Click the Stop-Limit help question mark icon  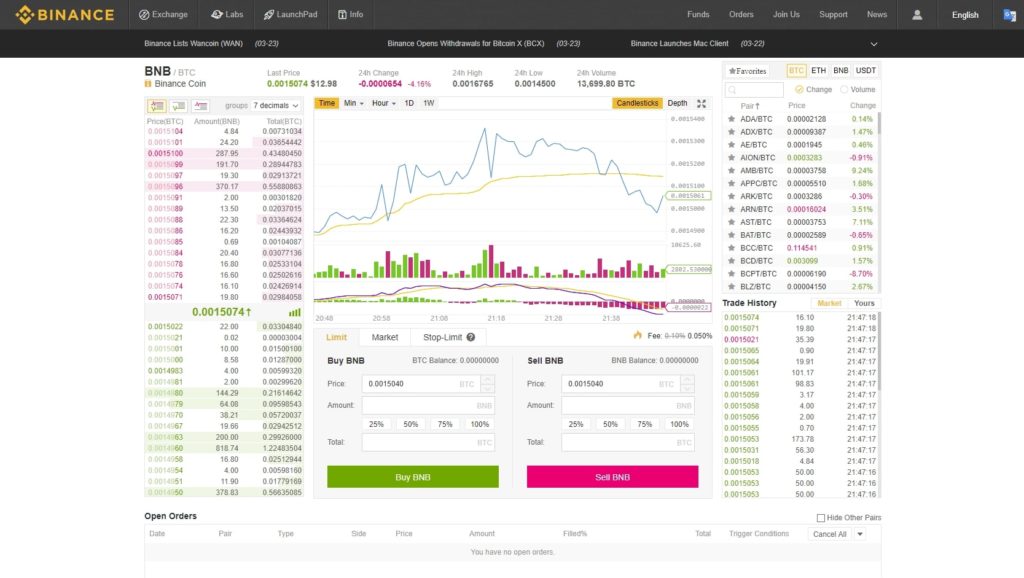point(471,337)
